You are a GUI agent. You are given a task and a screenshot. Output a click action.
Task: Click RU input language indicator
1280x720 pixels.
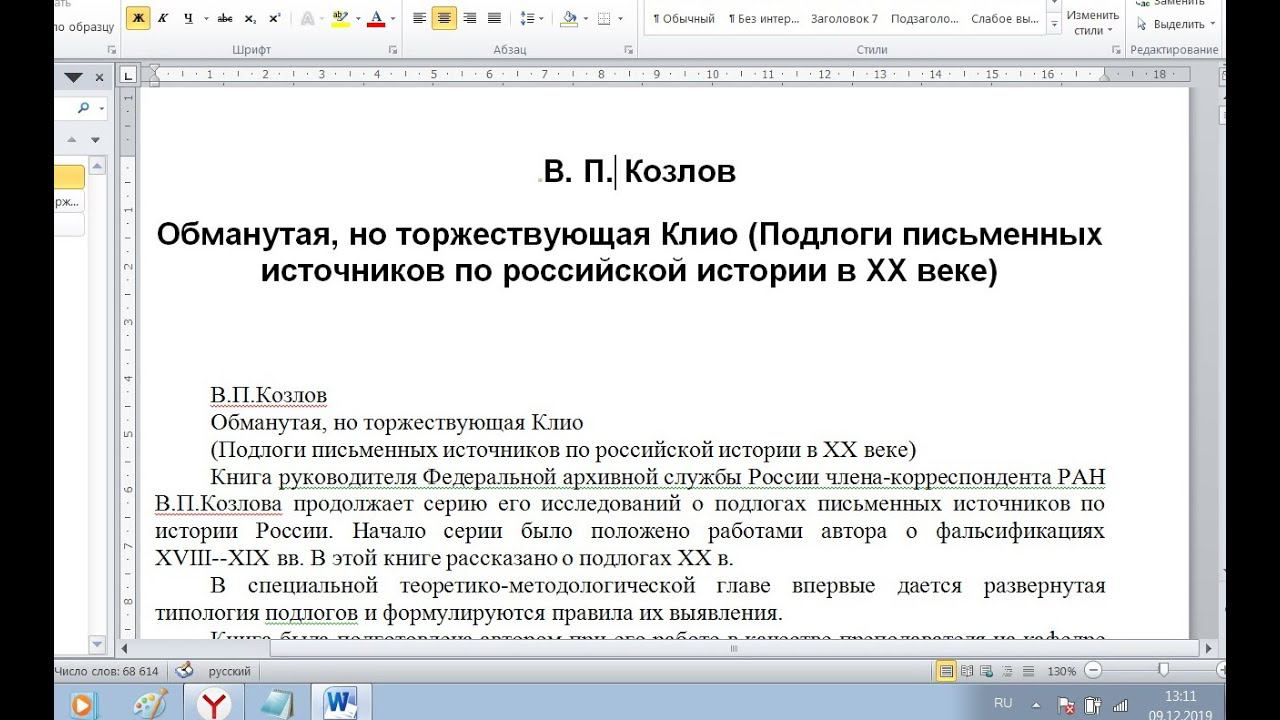(x=1004, y=703)
